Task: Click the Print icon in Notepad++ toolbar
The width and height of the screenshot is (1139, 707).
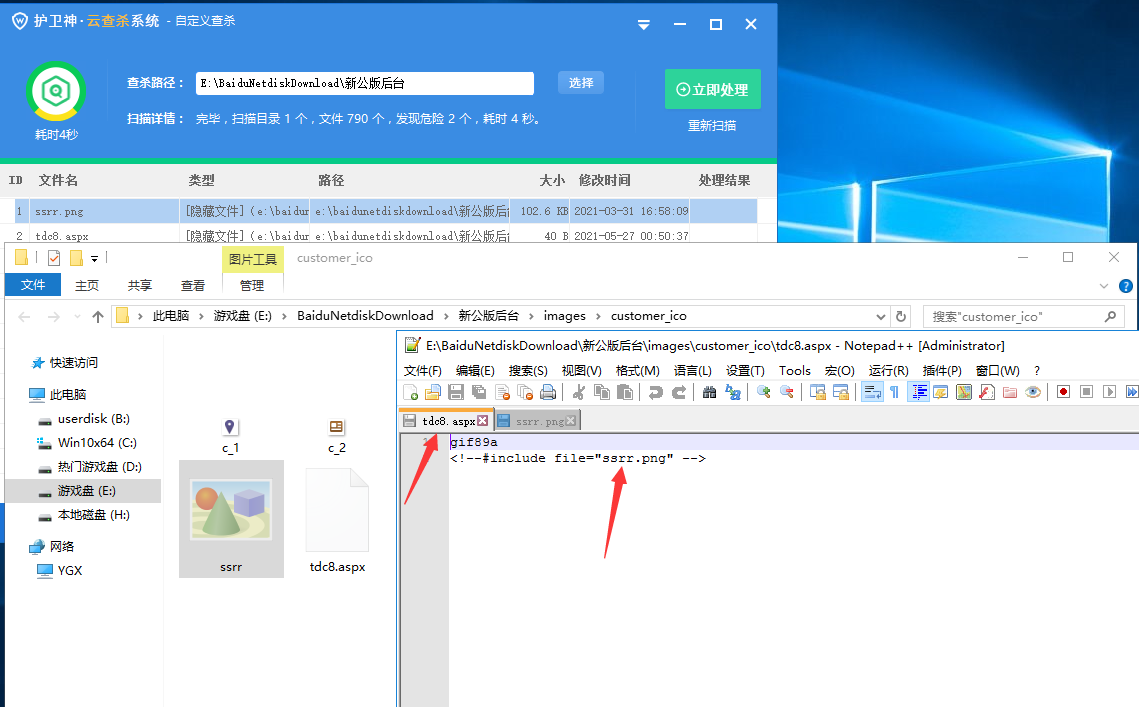Action: [548, 392]
